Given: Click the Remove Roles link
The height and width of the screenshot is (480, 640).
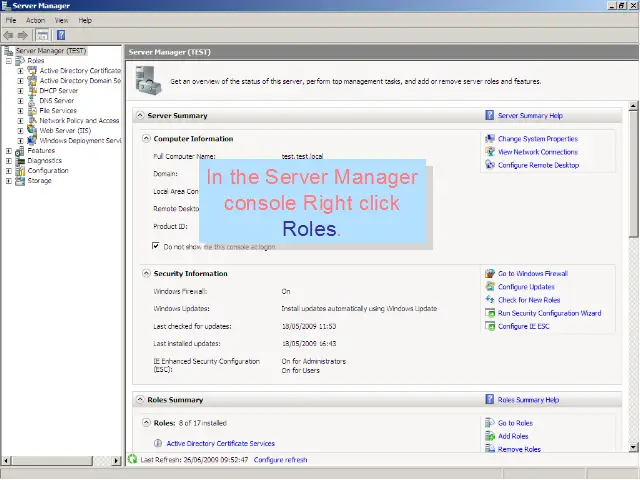Looking at the screenshot, I should pyautogui.click(x=519, y=449).
